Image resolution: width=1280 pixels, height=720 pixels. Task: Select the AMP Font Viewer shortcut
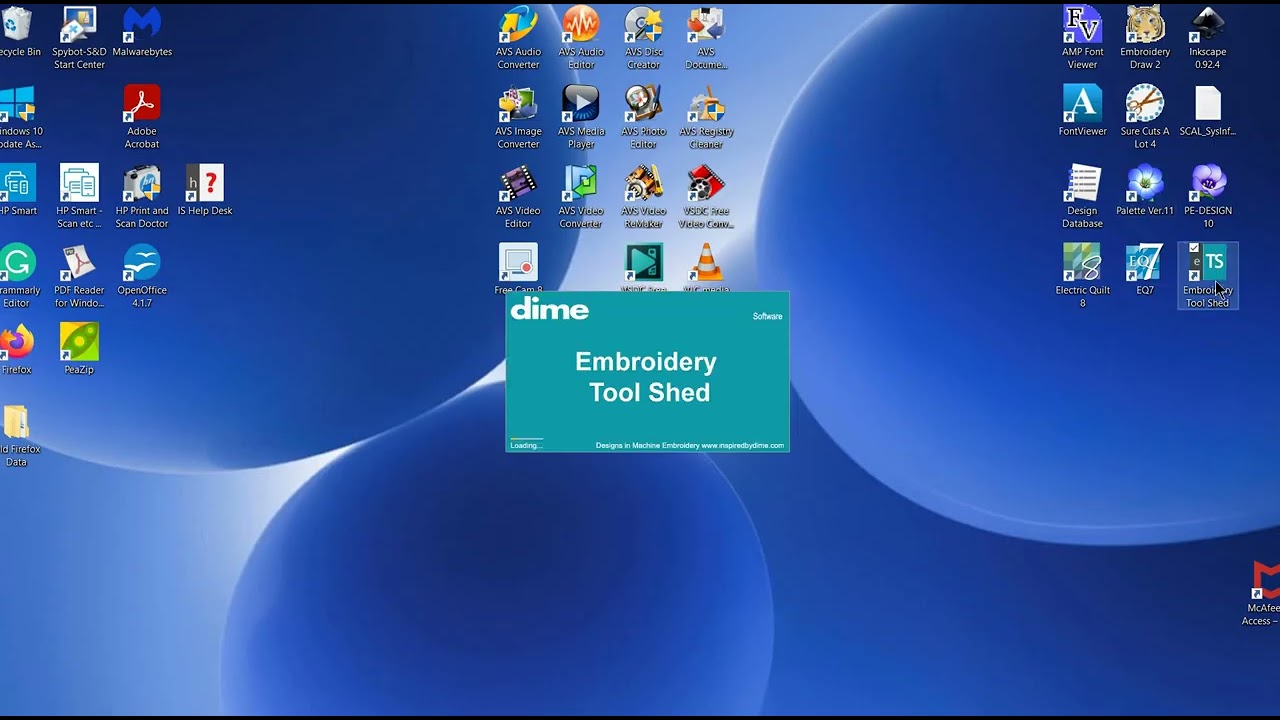click(x=1082, y=37)
